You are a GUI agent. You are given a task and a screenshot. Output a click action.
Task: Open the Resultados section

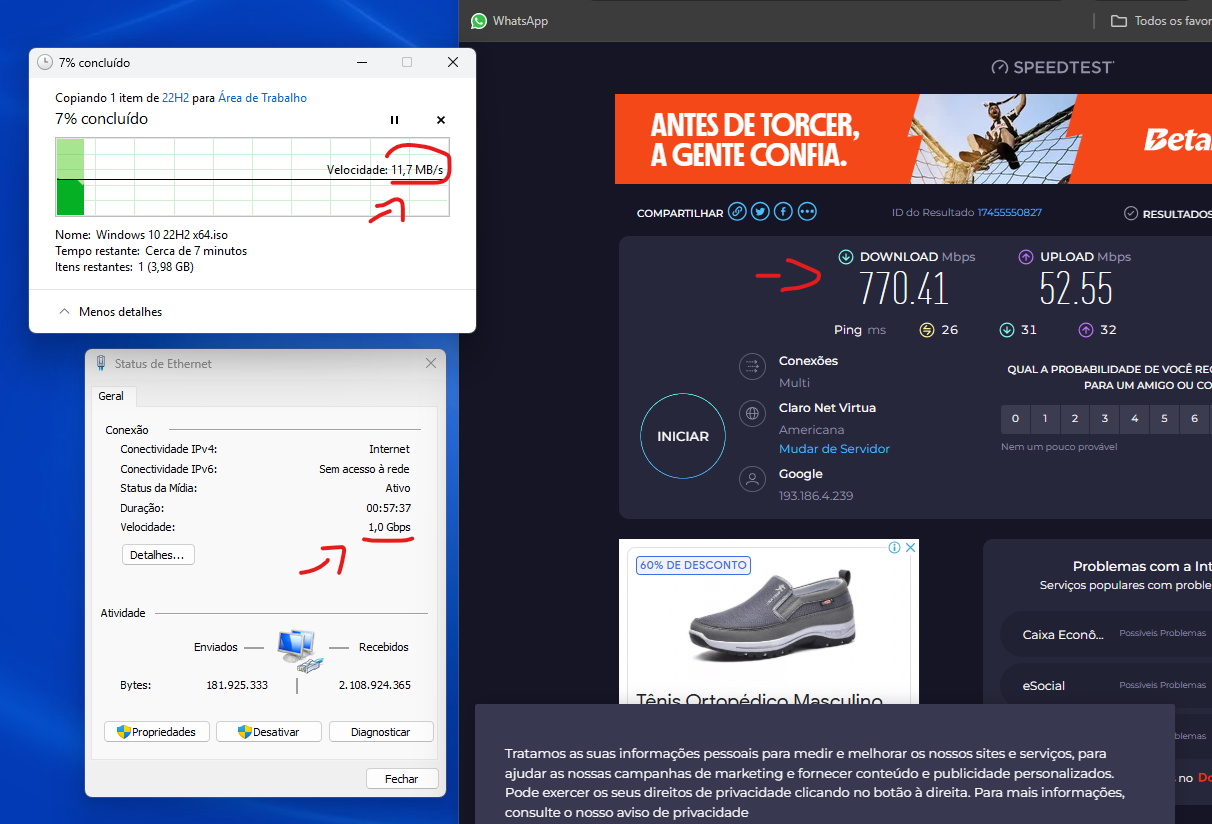coord(1168,213)
